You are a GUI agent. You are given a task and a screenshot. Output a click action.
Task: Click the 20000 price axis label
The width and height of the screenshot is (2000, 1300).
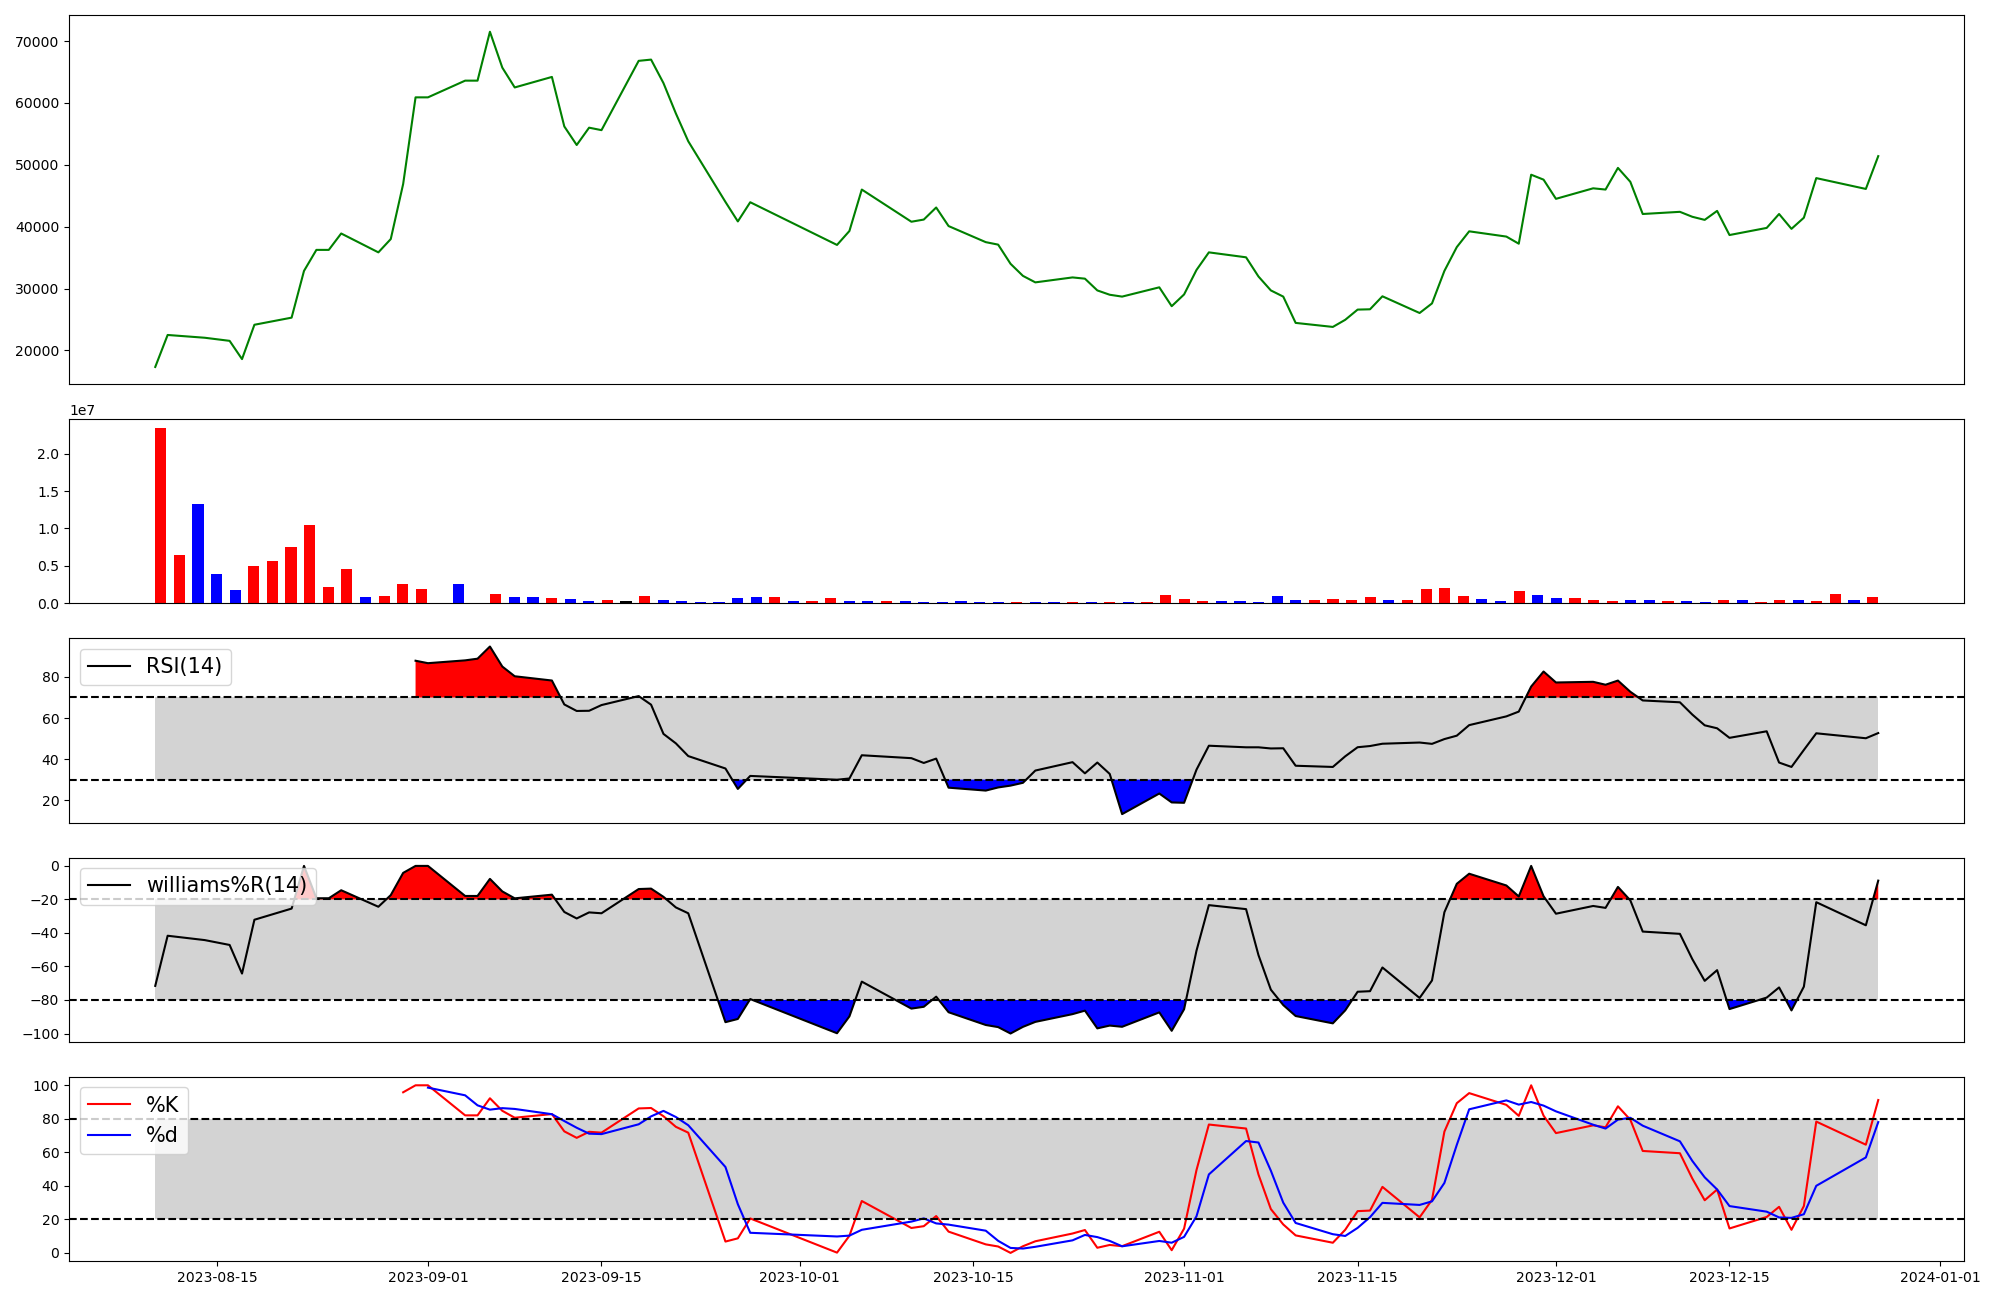point(38,351)
